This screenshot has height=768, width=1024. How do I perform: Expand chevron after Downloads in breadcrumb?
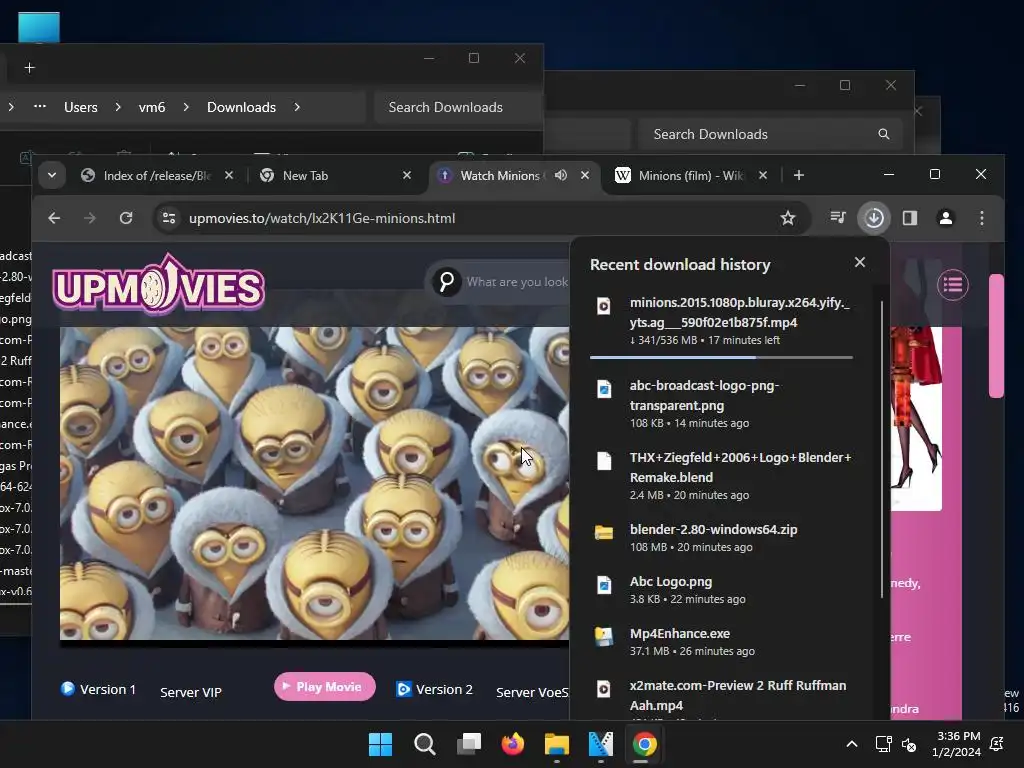click(297, 106)
